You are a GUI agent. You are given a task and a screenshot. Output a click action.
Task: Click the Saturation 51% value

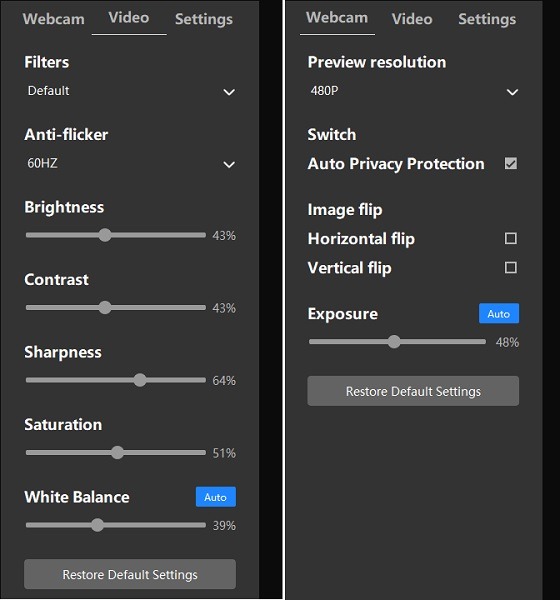[224, 453]
